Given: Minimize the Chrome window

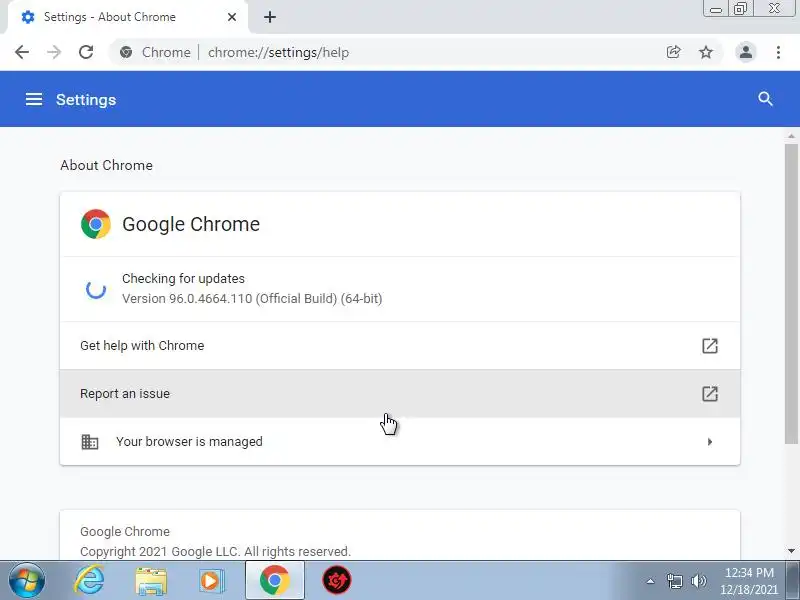Looking at the screenshot, I should tap(716, 9).
